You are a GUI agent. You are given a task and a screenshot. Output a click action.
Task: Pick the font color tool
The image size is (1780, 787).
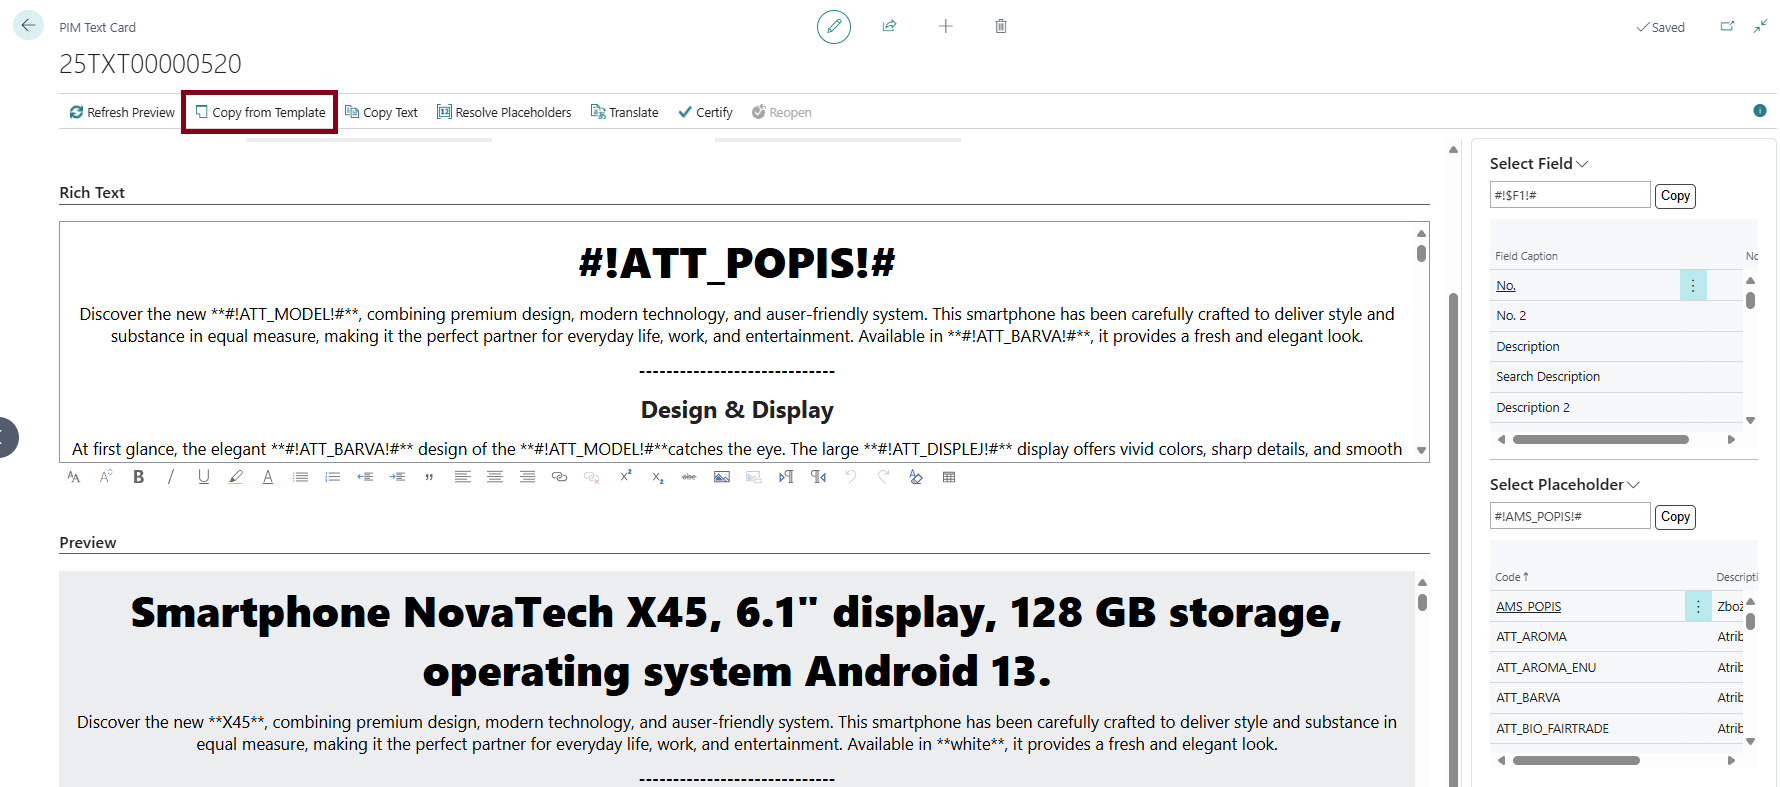coord(268,477)
